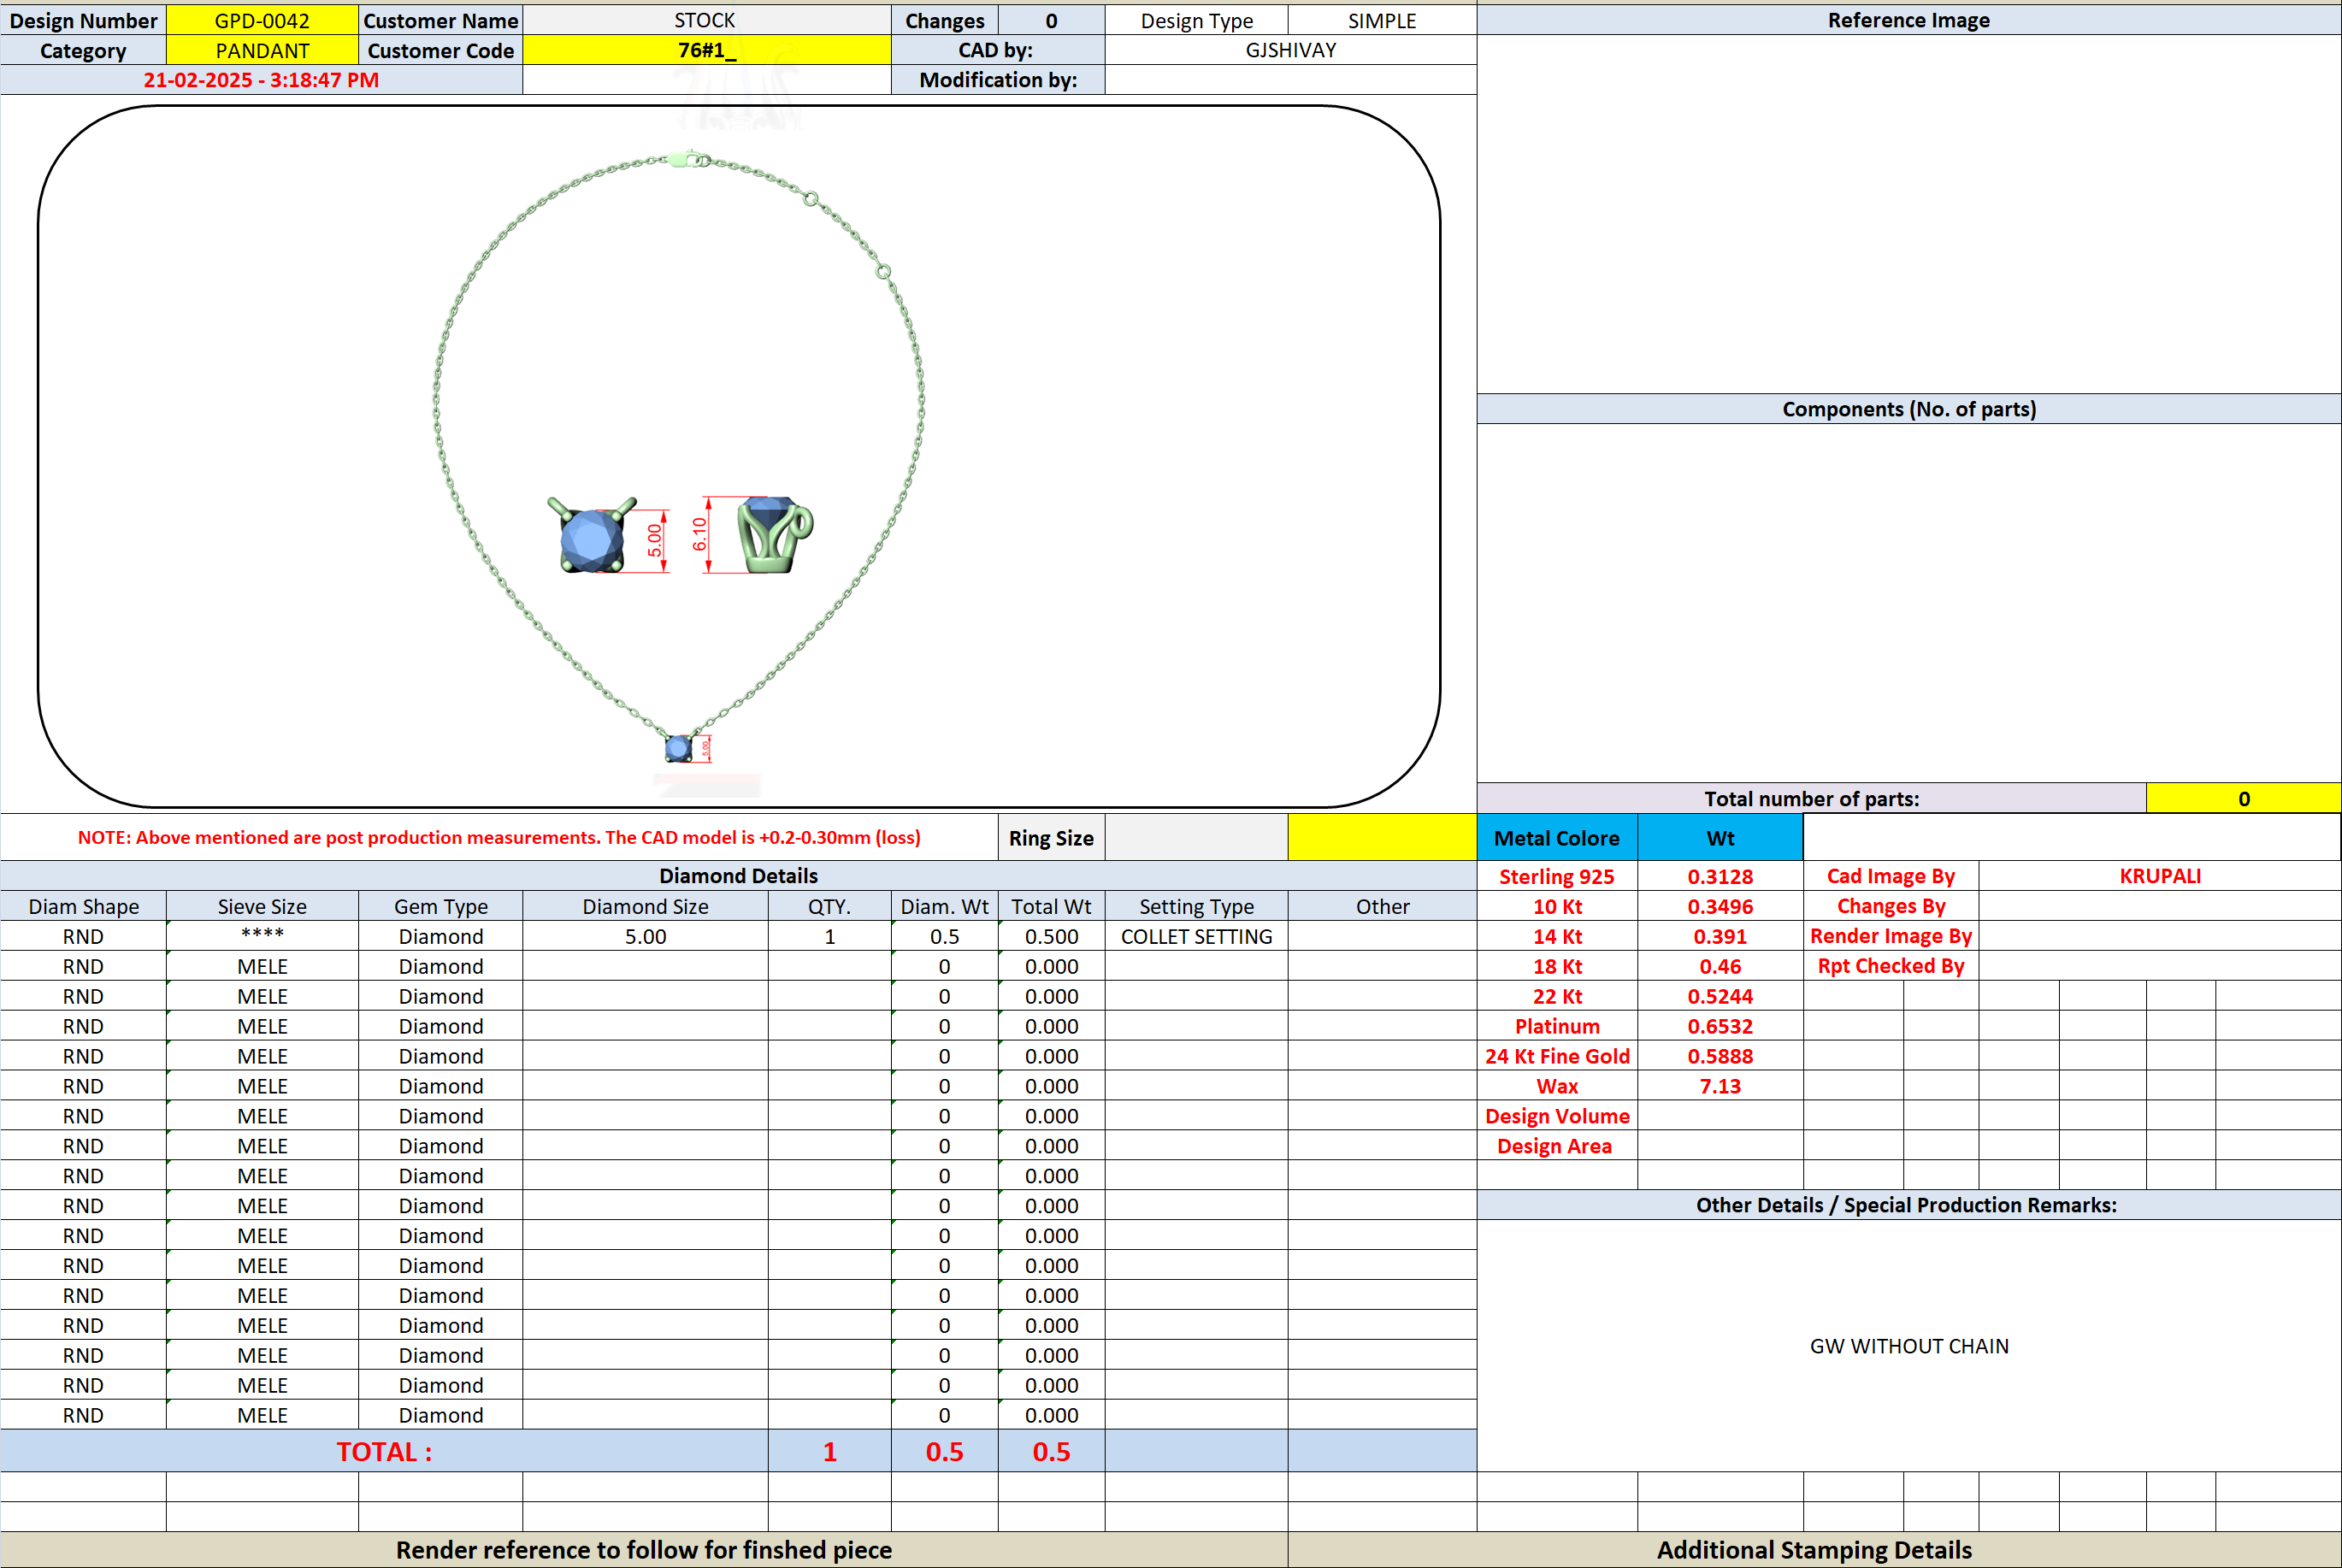Viewport: 2342px width, 1568px height.
Task: Click the GJSHIVAY CAD by cell
Action: 1290,50
